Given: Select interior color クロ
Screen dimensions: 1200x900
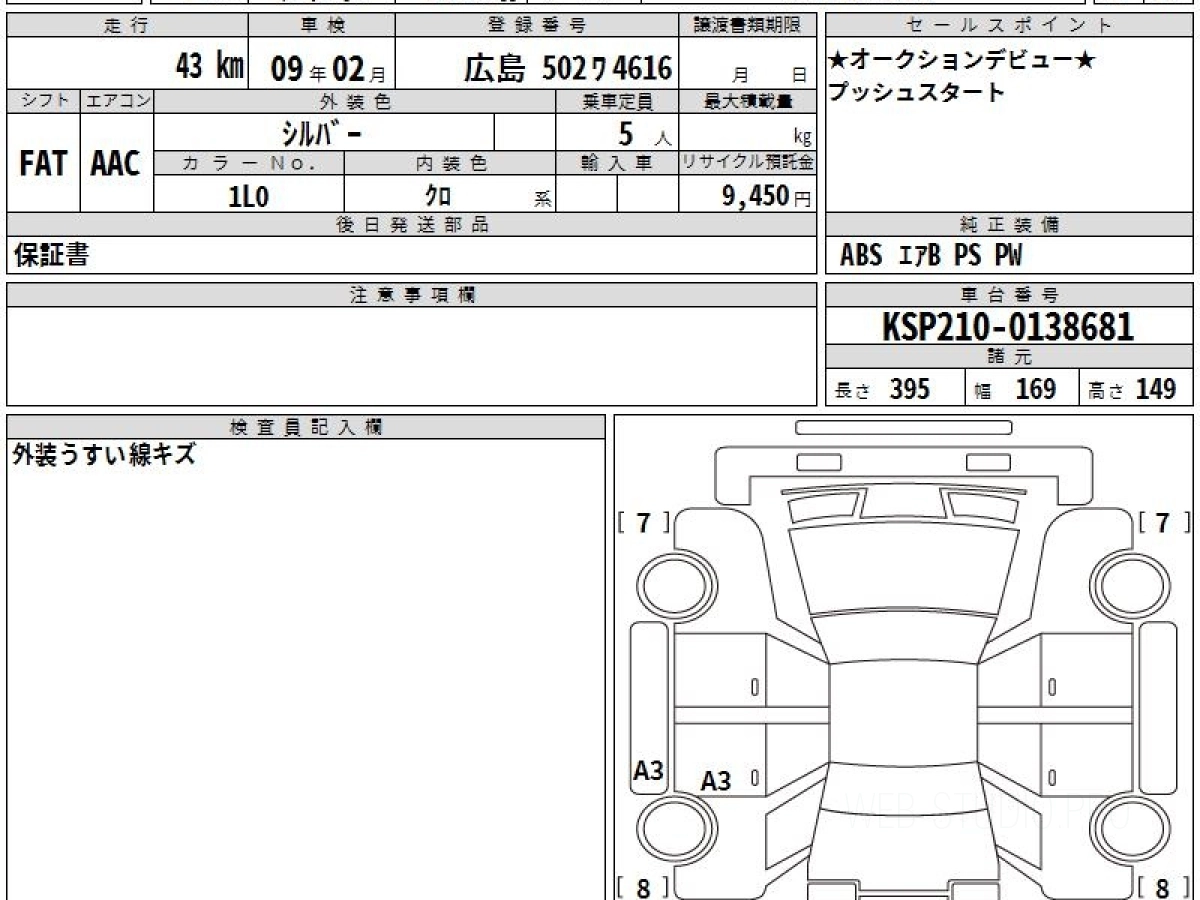Looking at the screenshot, I should (438, 195).
